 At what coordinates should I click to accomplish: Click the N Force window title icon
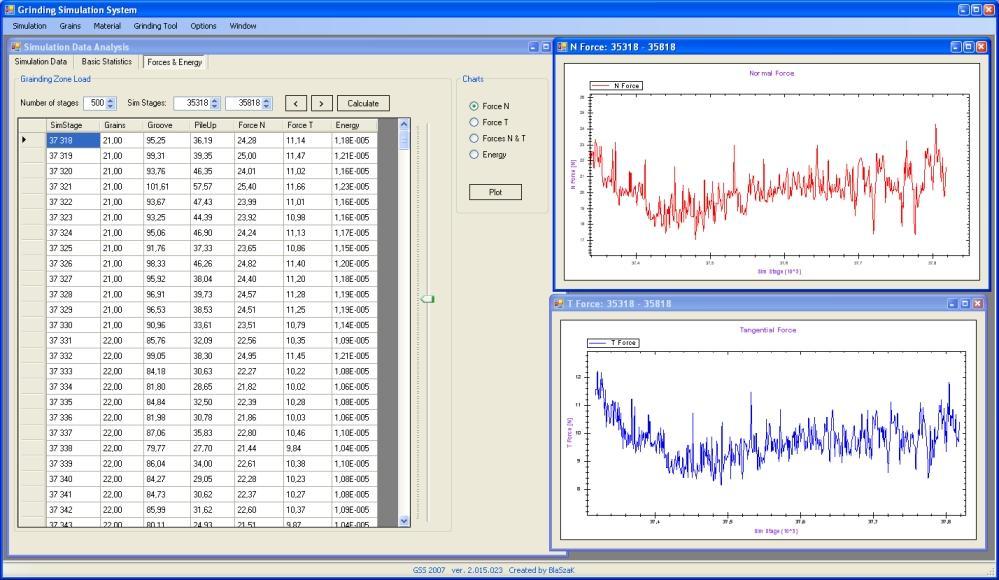pyautogui.click(x=562, y=47)
